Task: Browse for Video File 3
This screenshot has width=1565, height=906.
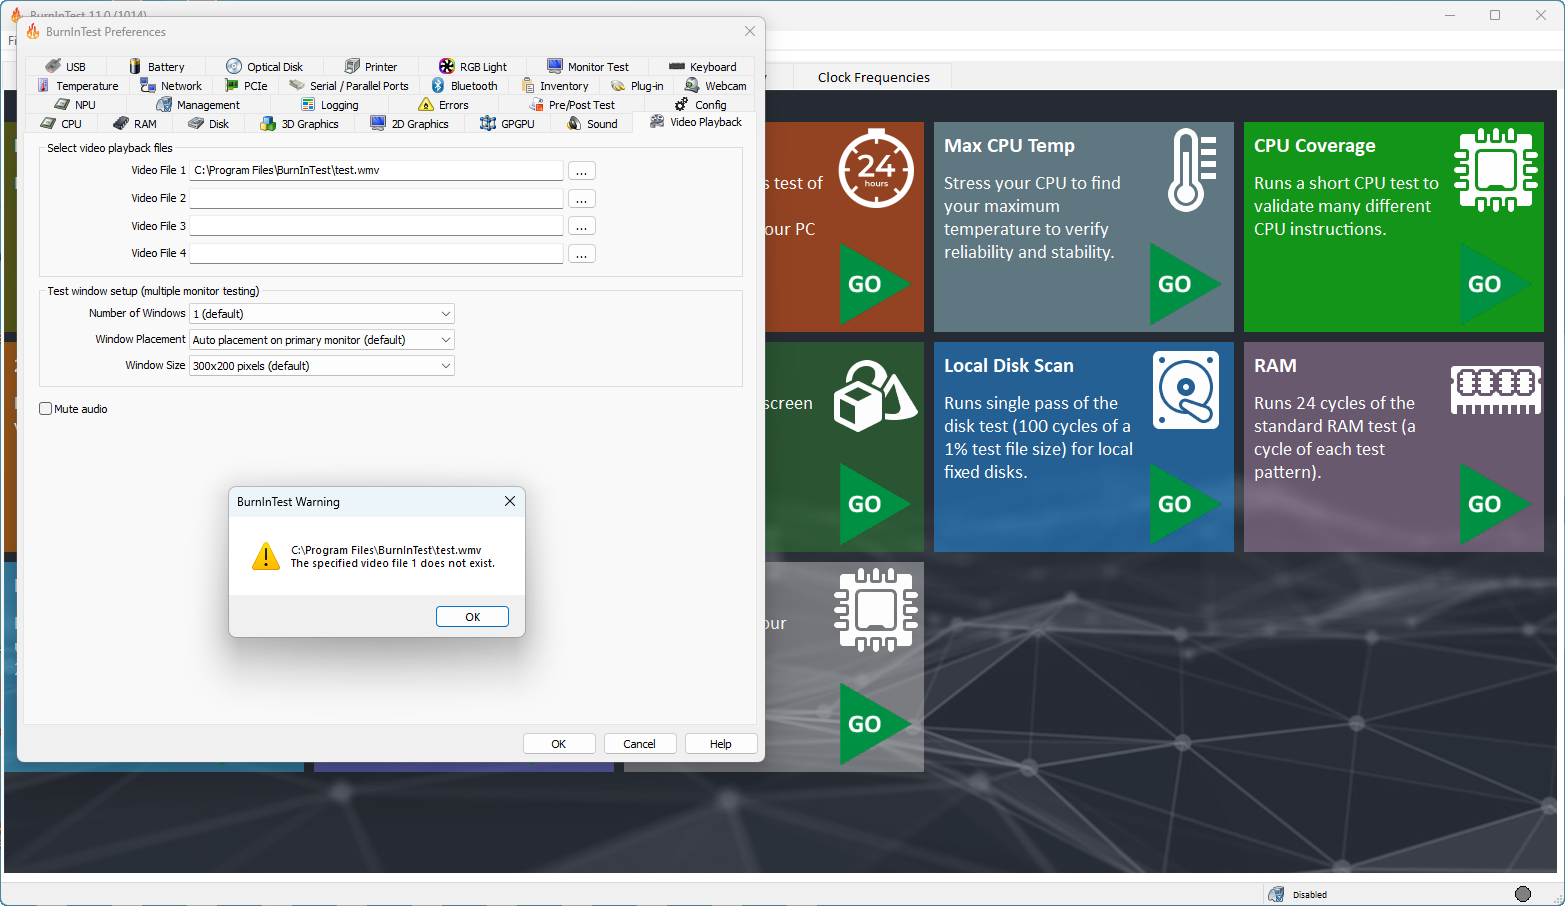Action: click(x=581, y=226)
